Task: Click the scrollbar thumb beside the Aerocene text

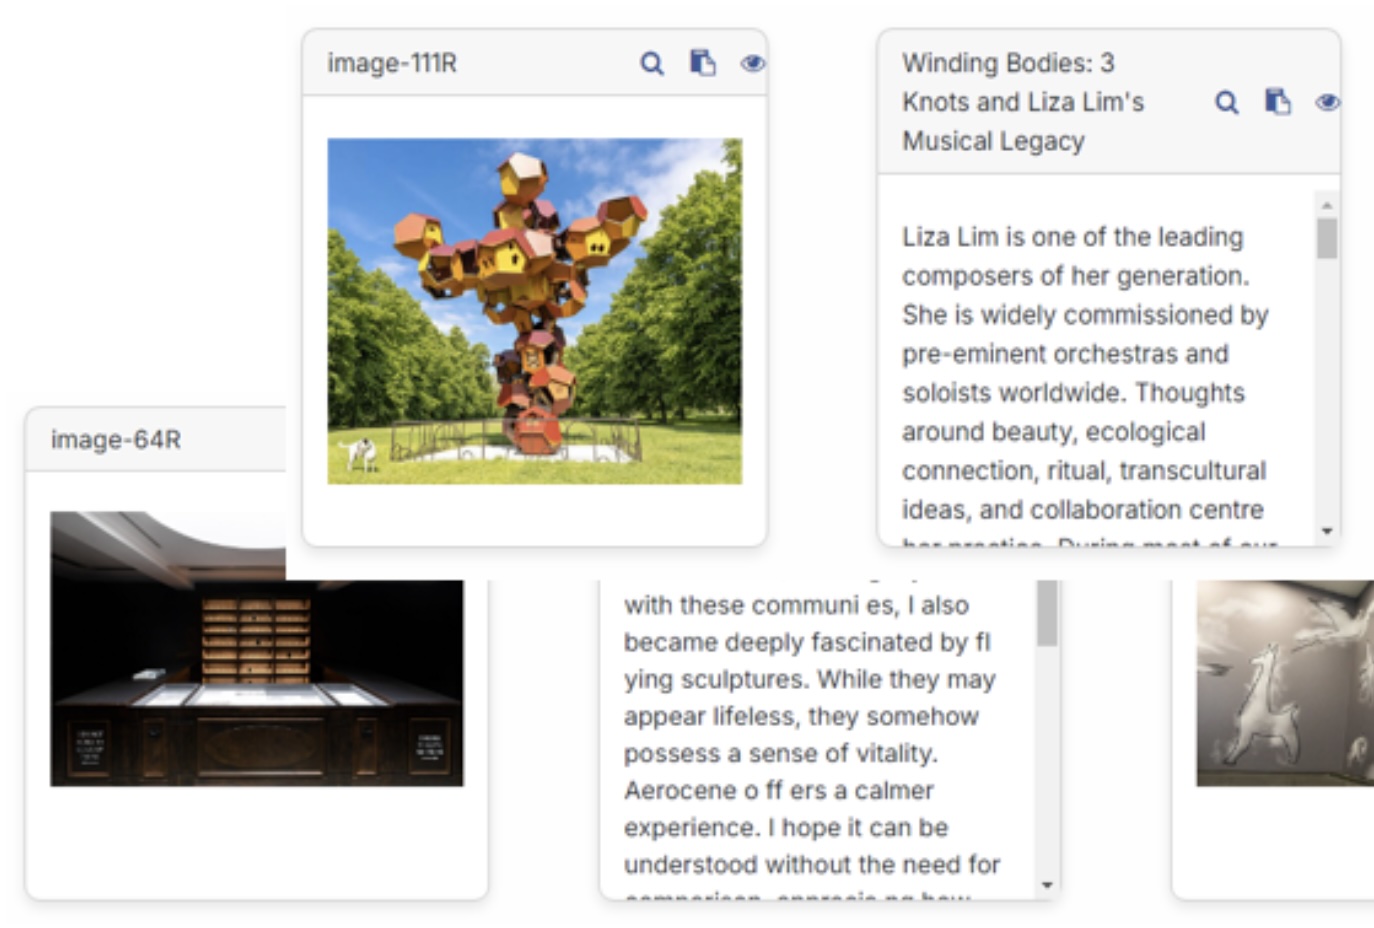Action: pos(1047,614)
